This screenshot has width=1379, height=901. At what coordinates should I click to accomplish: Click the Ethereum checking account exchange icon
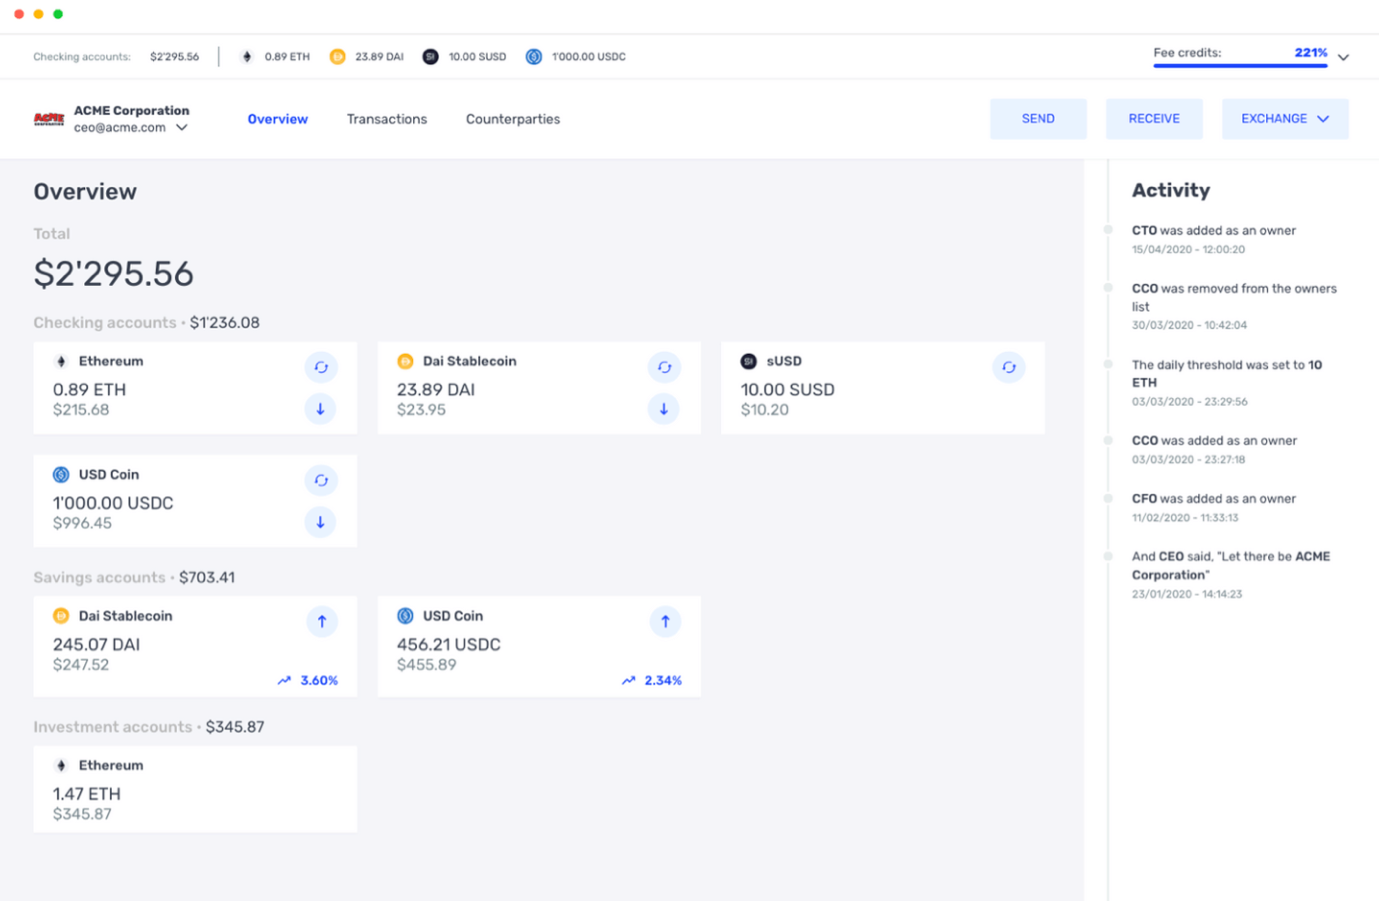tap(320, 367)
